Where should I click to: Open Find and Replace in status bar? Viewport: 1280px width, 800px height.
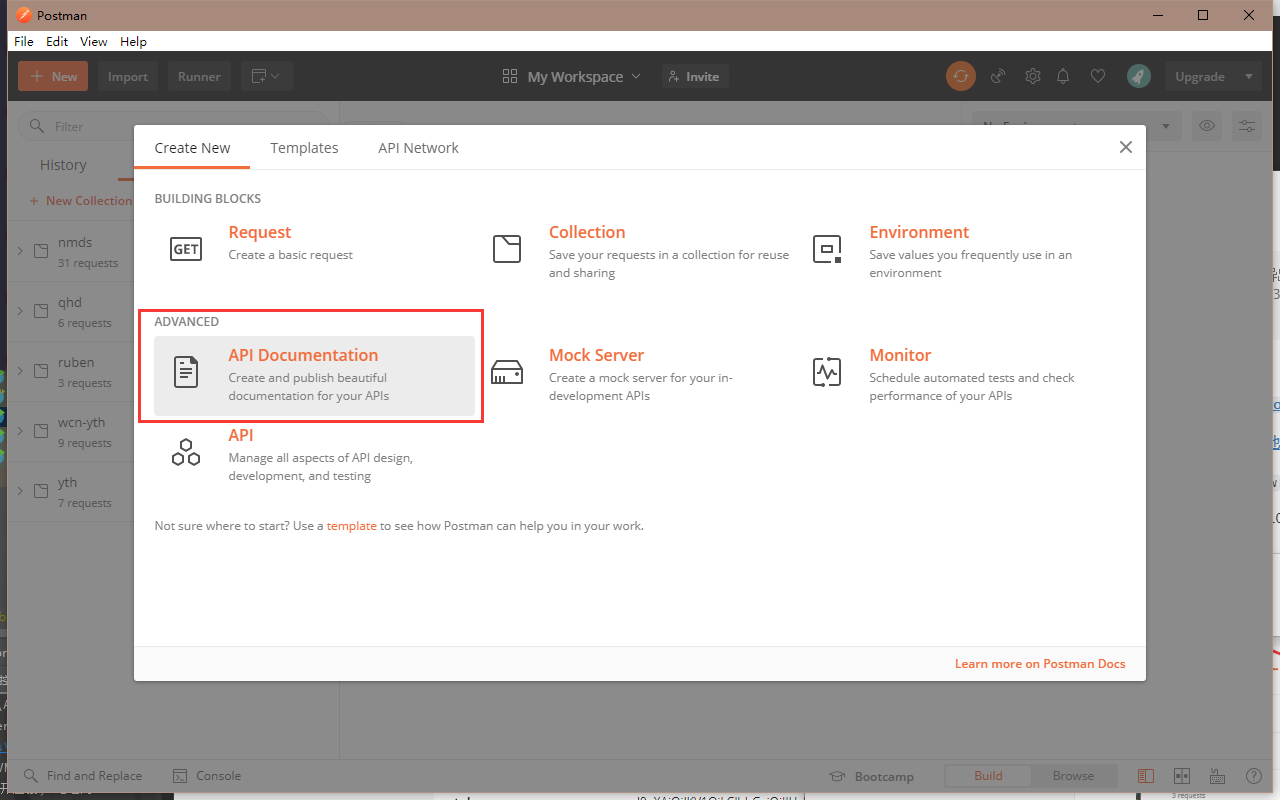point(83,776)
